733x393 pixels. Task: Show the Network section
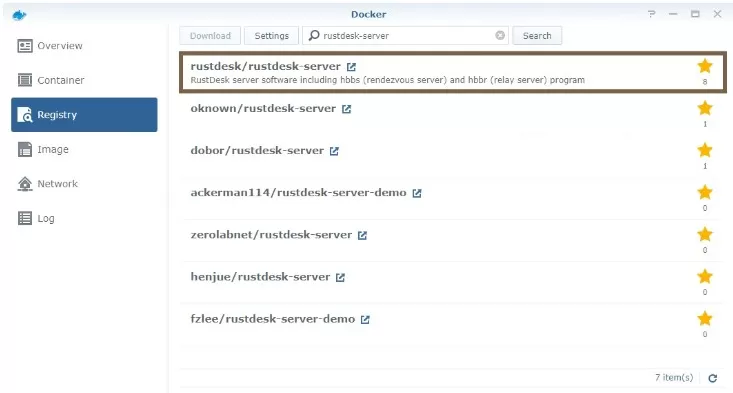click(84, 184)
